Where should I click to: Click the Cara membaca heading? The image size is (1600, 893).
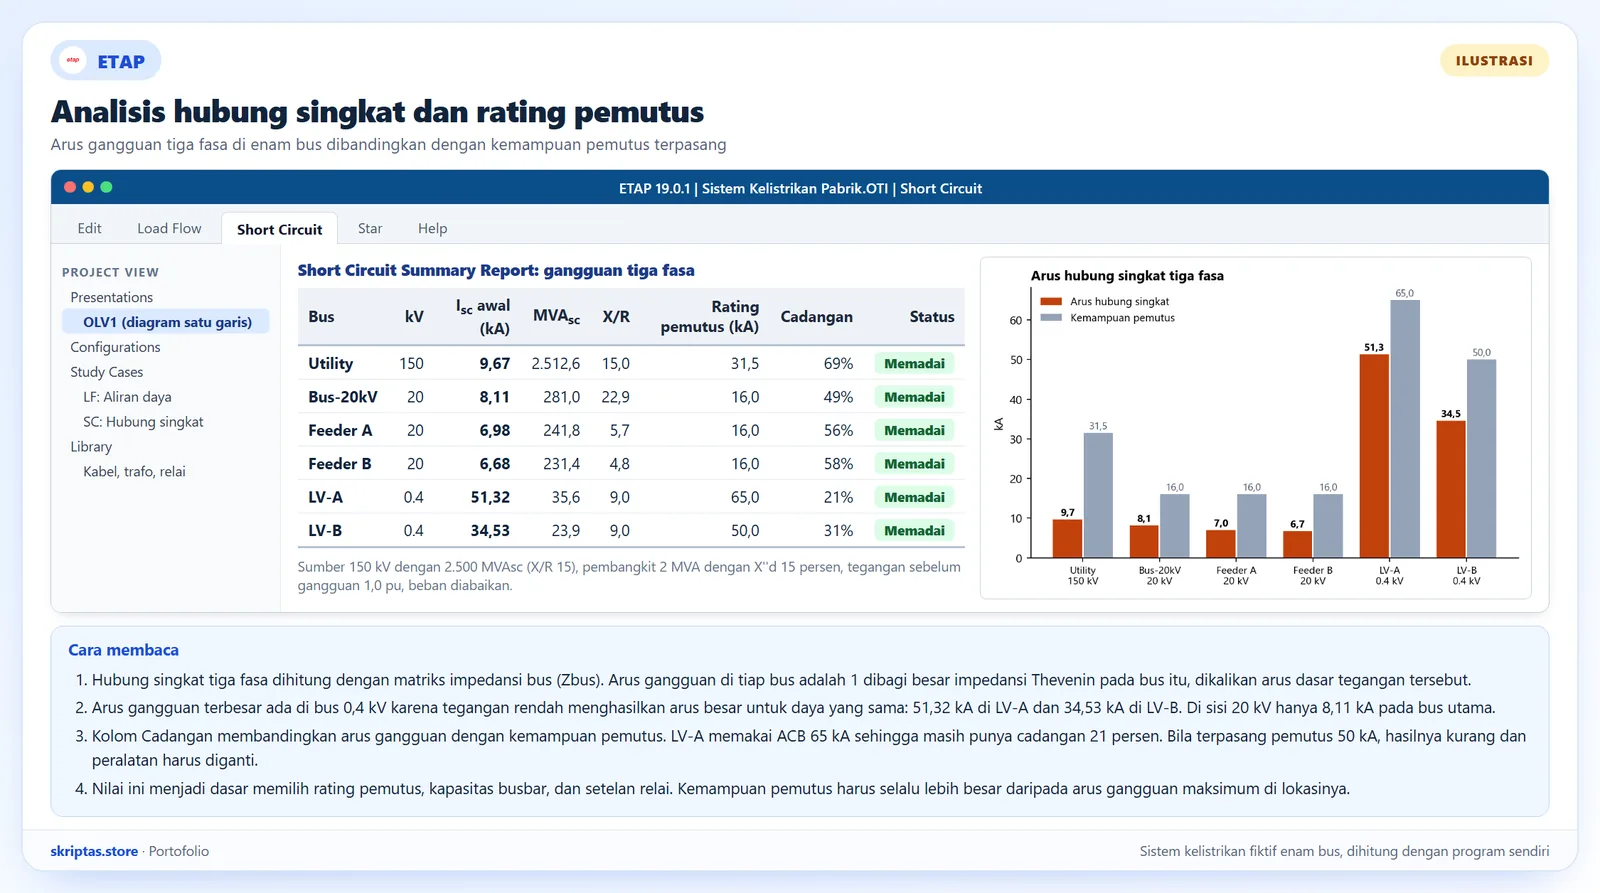(123, 650)
